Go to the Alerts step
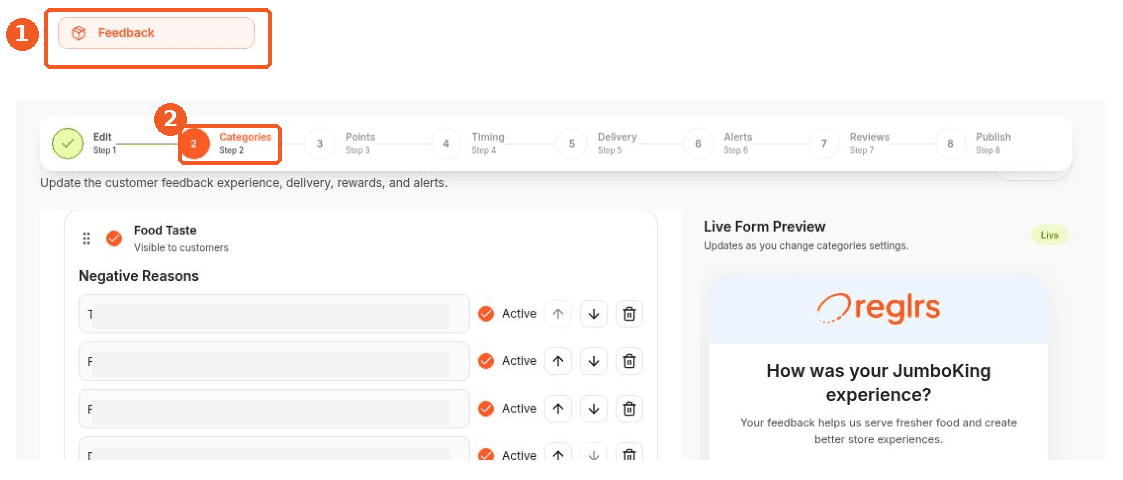Image resolution: width=1123 pixels, height=480 pixels. pos(718,143)
